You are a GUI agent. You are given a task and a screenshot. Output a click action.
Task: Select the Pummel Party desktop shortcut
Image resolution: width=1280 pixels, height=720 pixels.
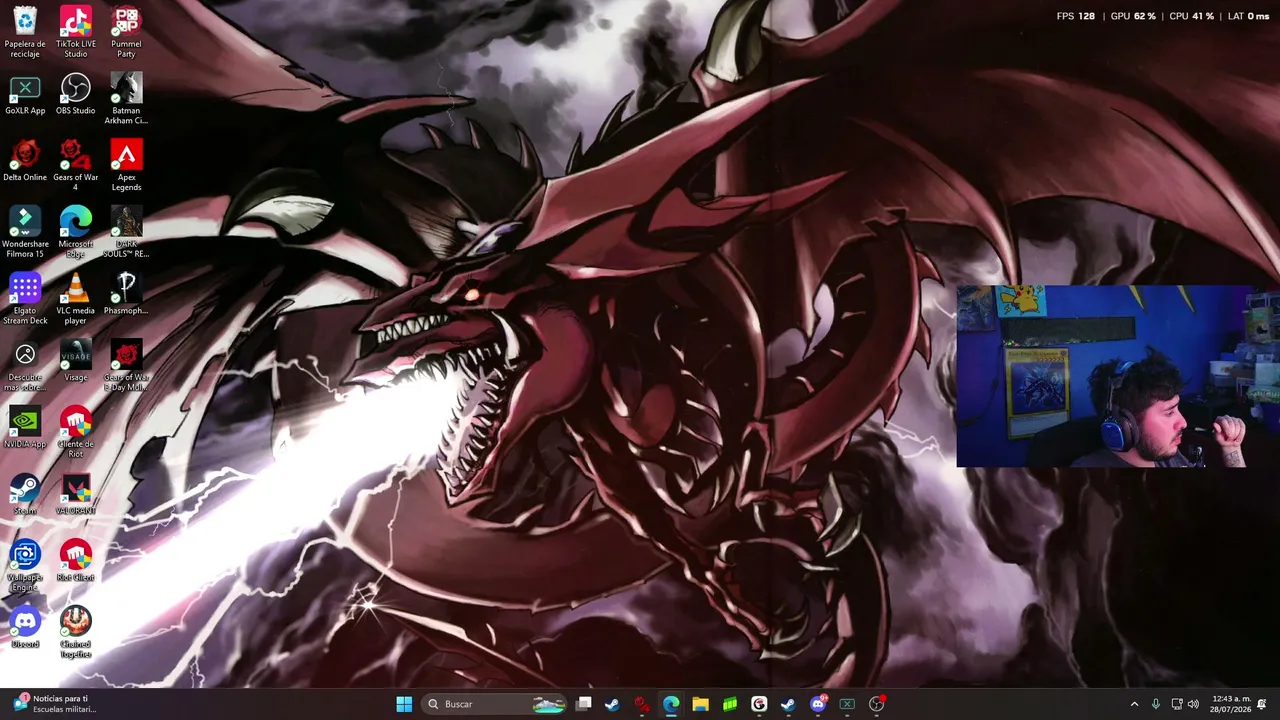[126, 32]
